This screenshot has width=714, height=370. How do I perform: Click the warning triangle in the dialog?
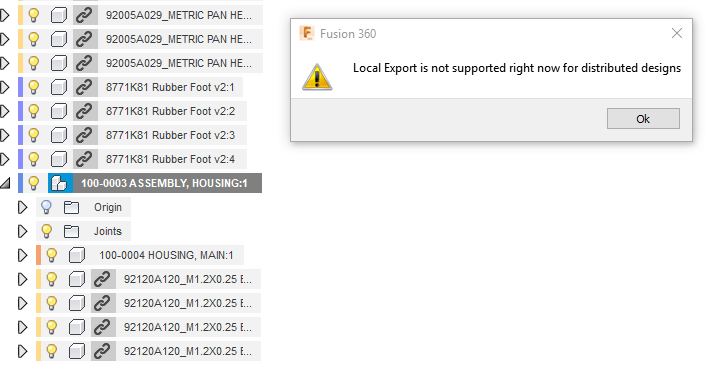point(317,77)
